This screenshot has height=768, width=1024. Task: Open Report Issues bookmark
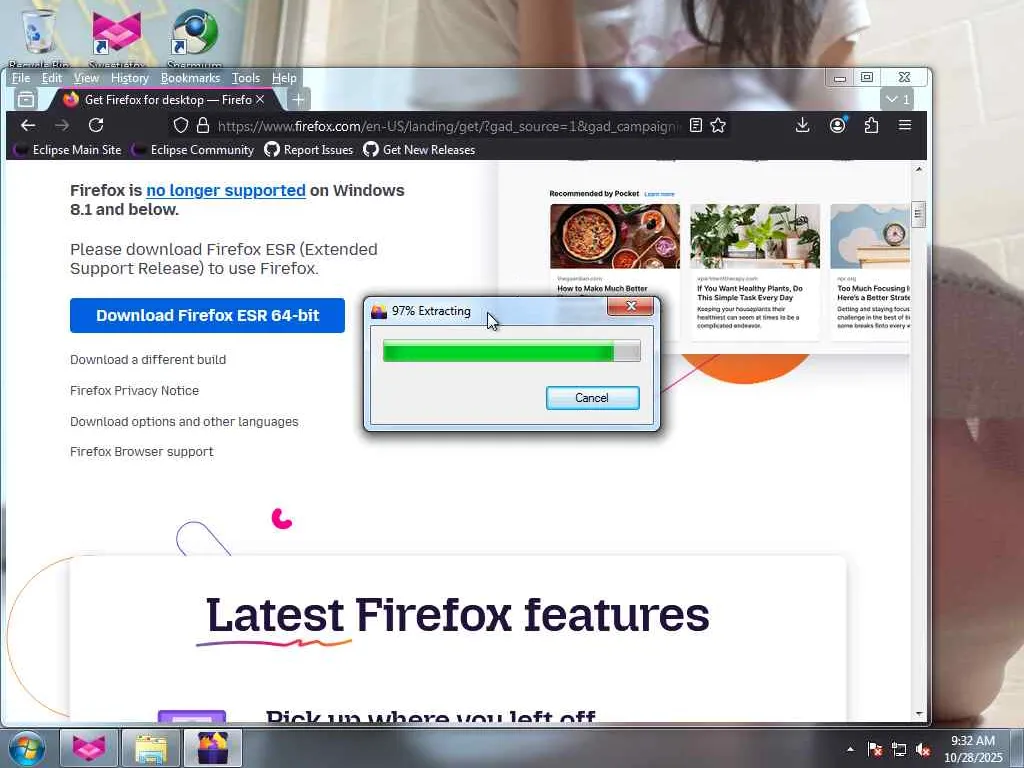click(308, 150)
